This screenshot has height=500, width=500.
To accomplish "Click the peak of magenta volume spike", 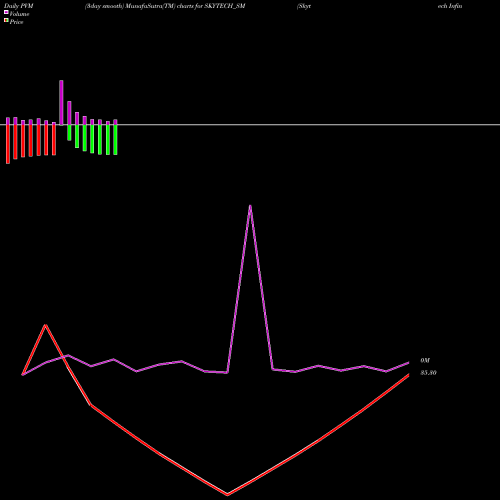I will tap(250, 206).
